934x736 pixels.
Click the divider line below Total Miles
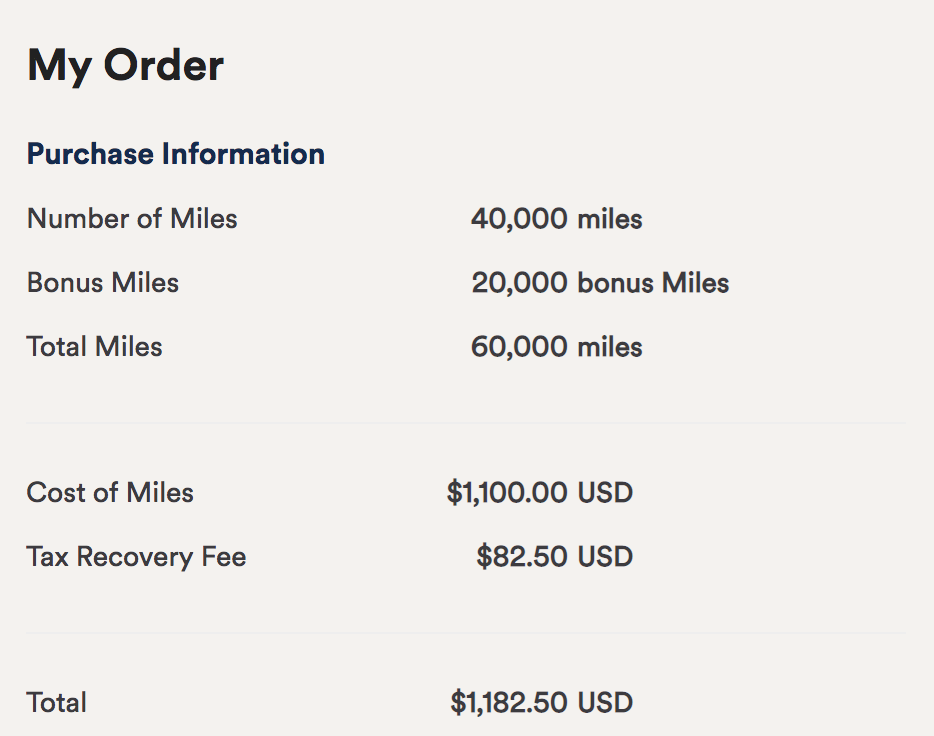click(x=465, y=423)
